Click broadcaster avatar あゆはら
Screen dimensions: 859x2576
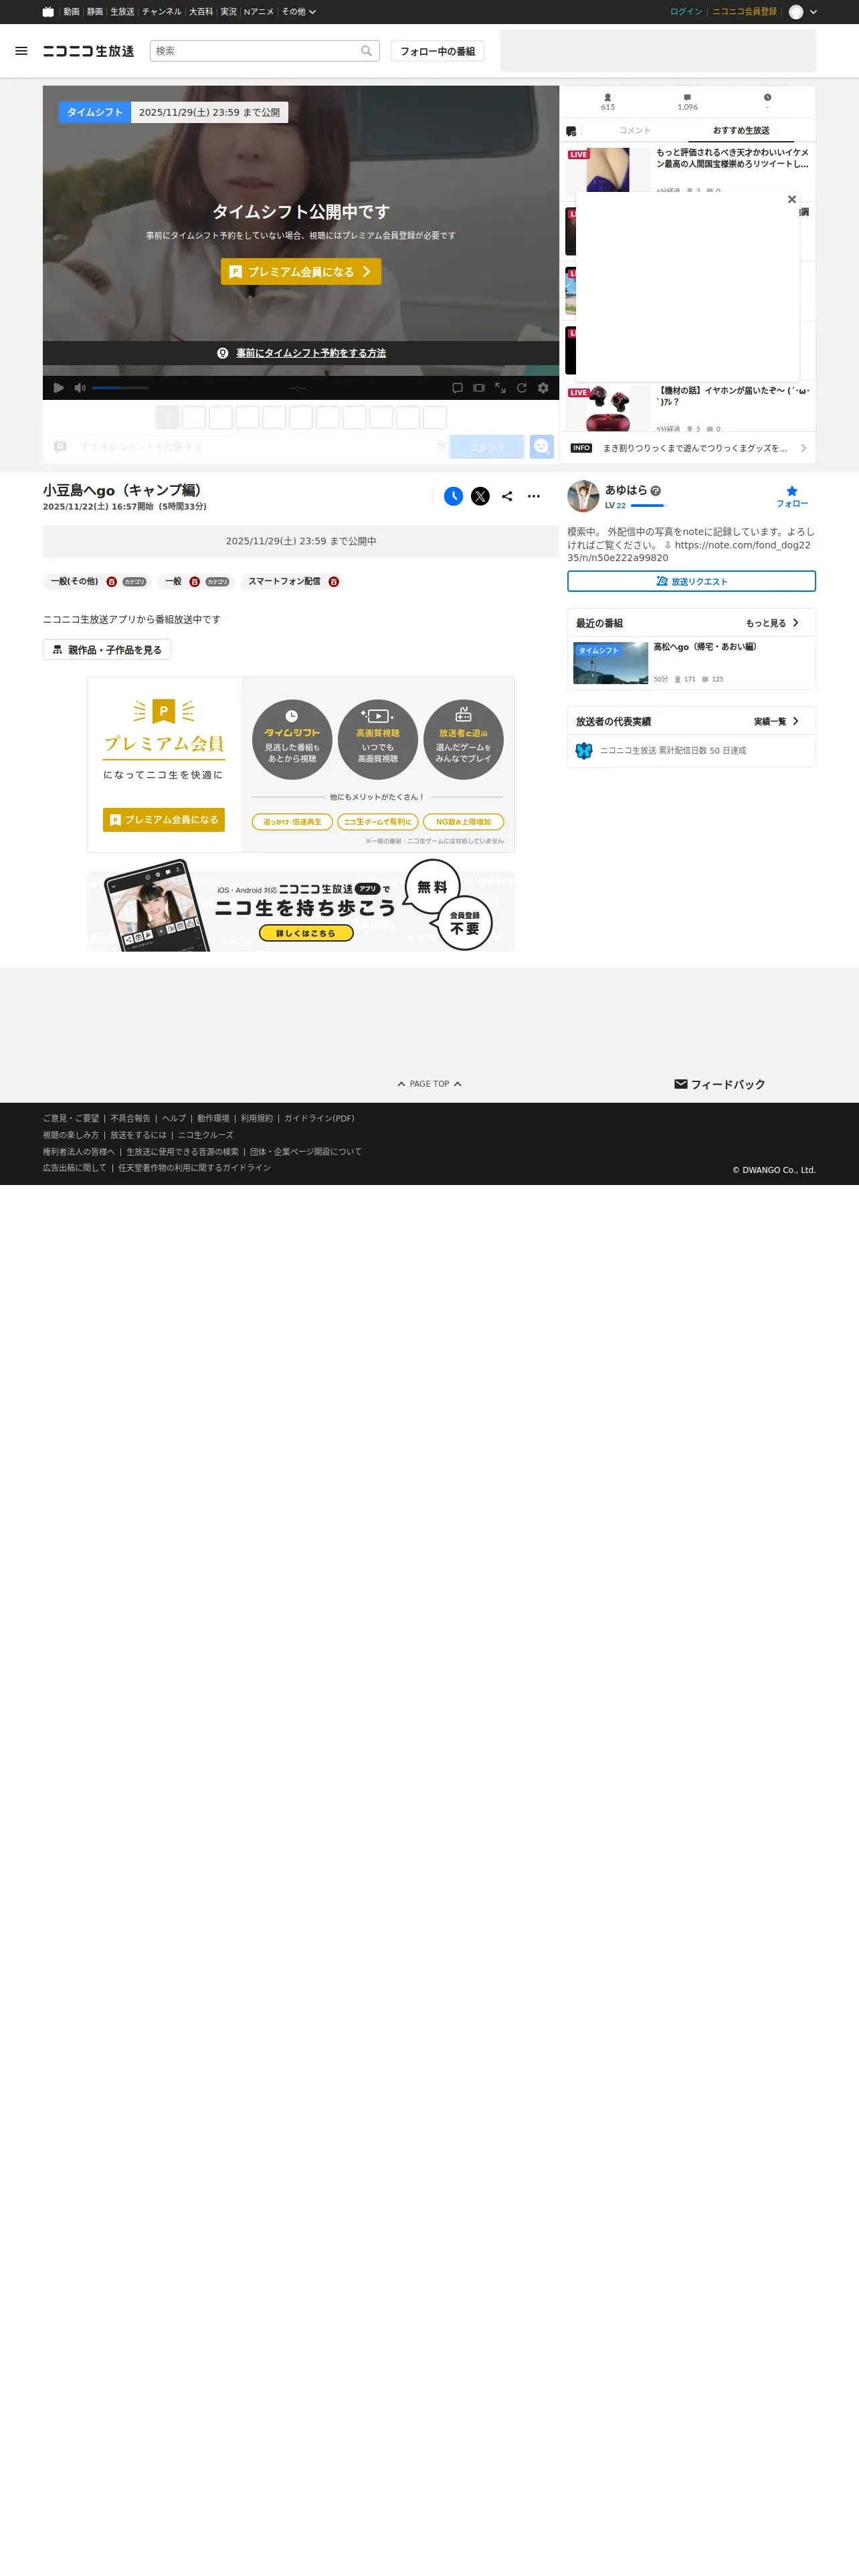click(x=583, y=496)
